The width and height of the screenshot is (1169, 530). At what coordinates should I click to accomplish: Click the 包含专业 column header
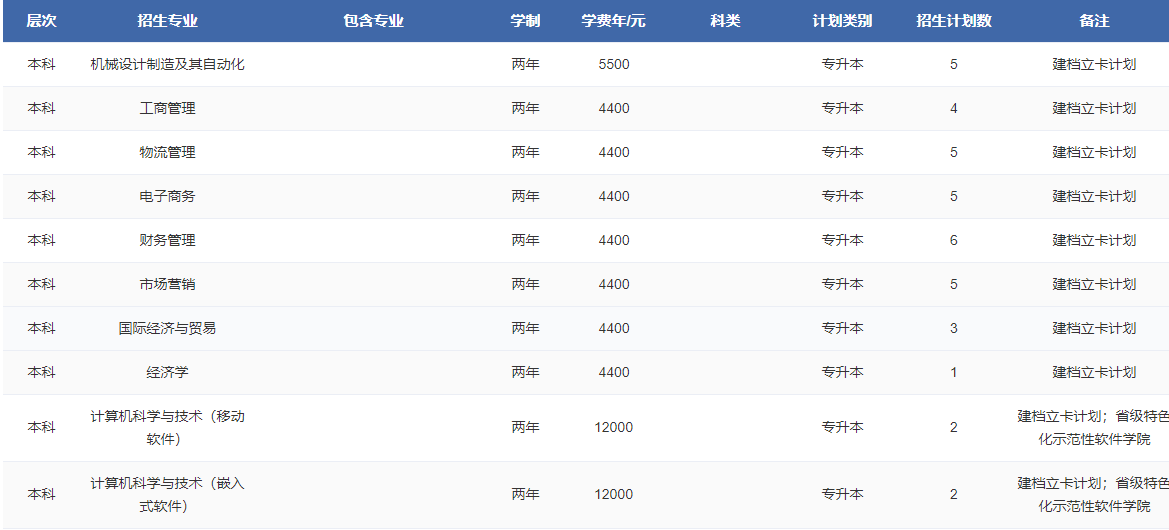[x=373, y=21]
